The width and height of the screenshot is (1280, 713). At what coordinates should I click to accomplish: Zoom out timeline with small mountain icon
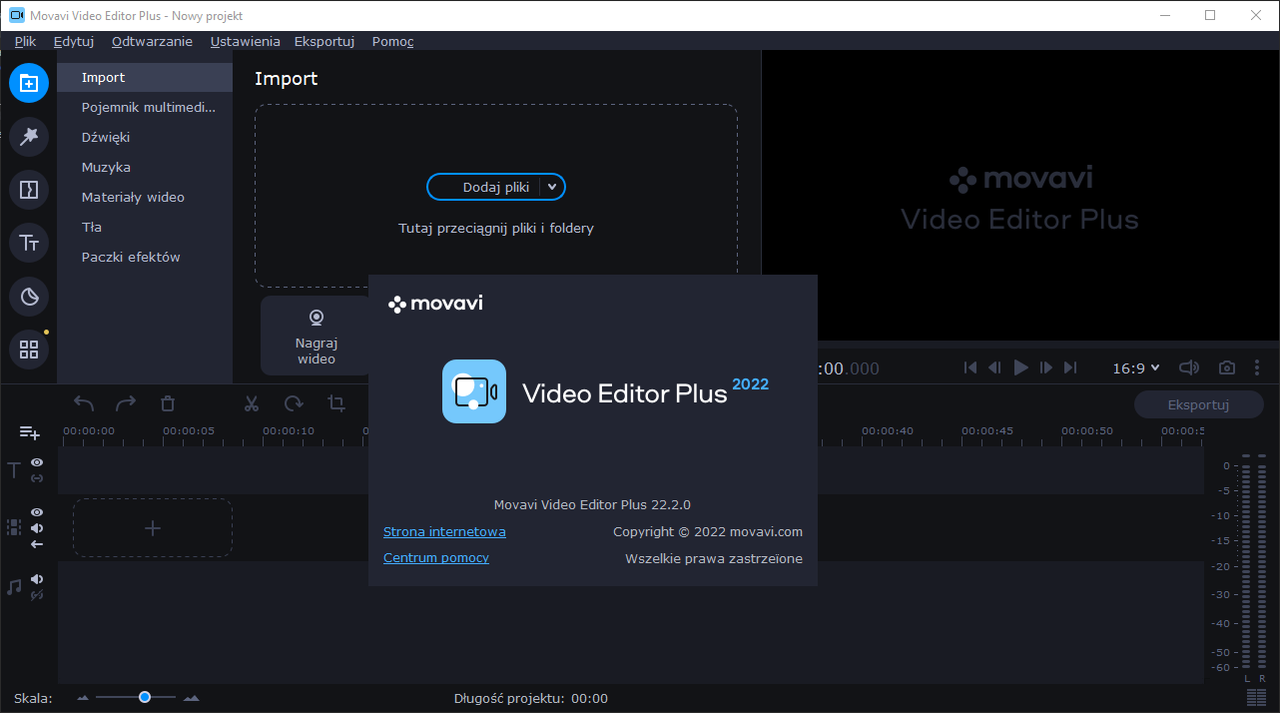83,698
